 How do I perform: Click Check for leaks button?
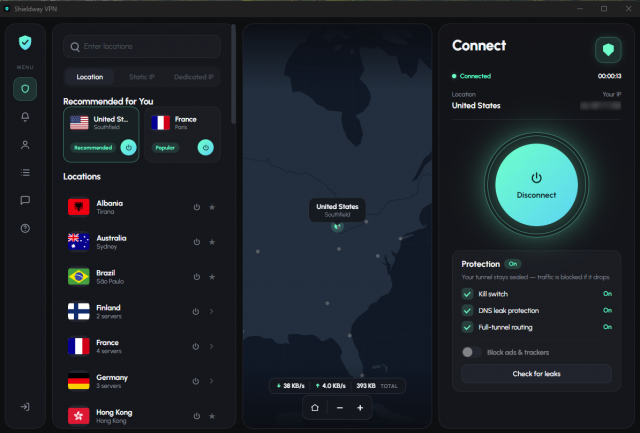(x=536, y=374)
